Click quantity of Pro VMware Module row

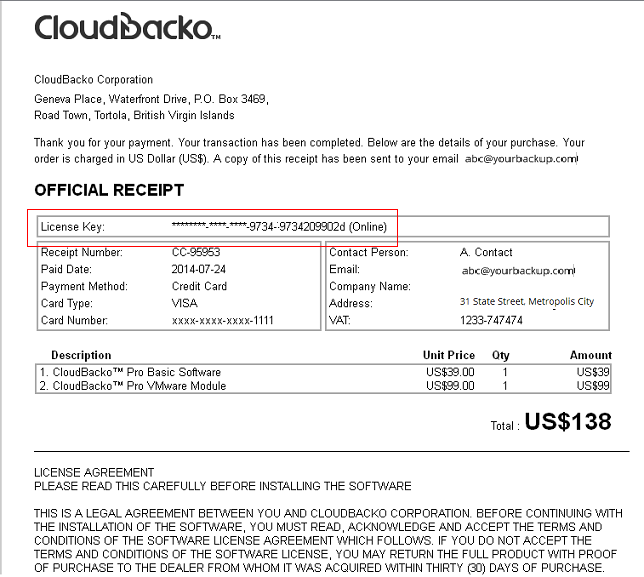coord(505,386)
